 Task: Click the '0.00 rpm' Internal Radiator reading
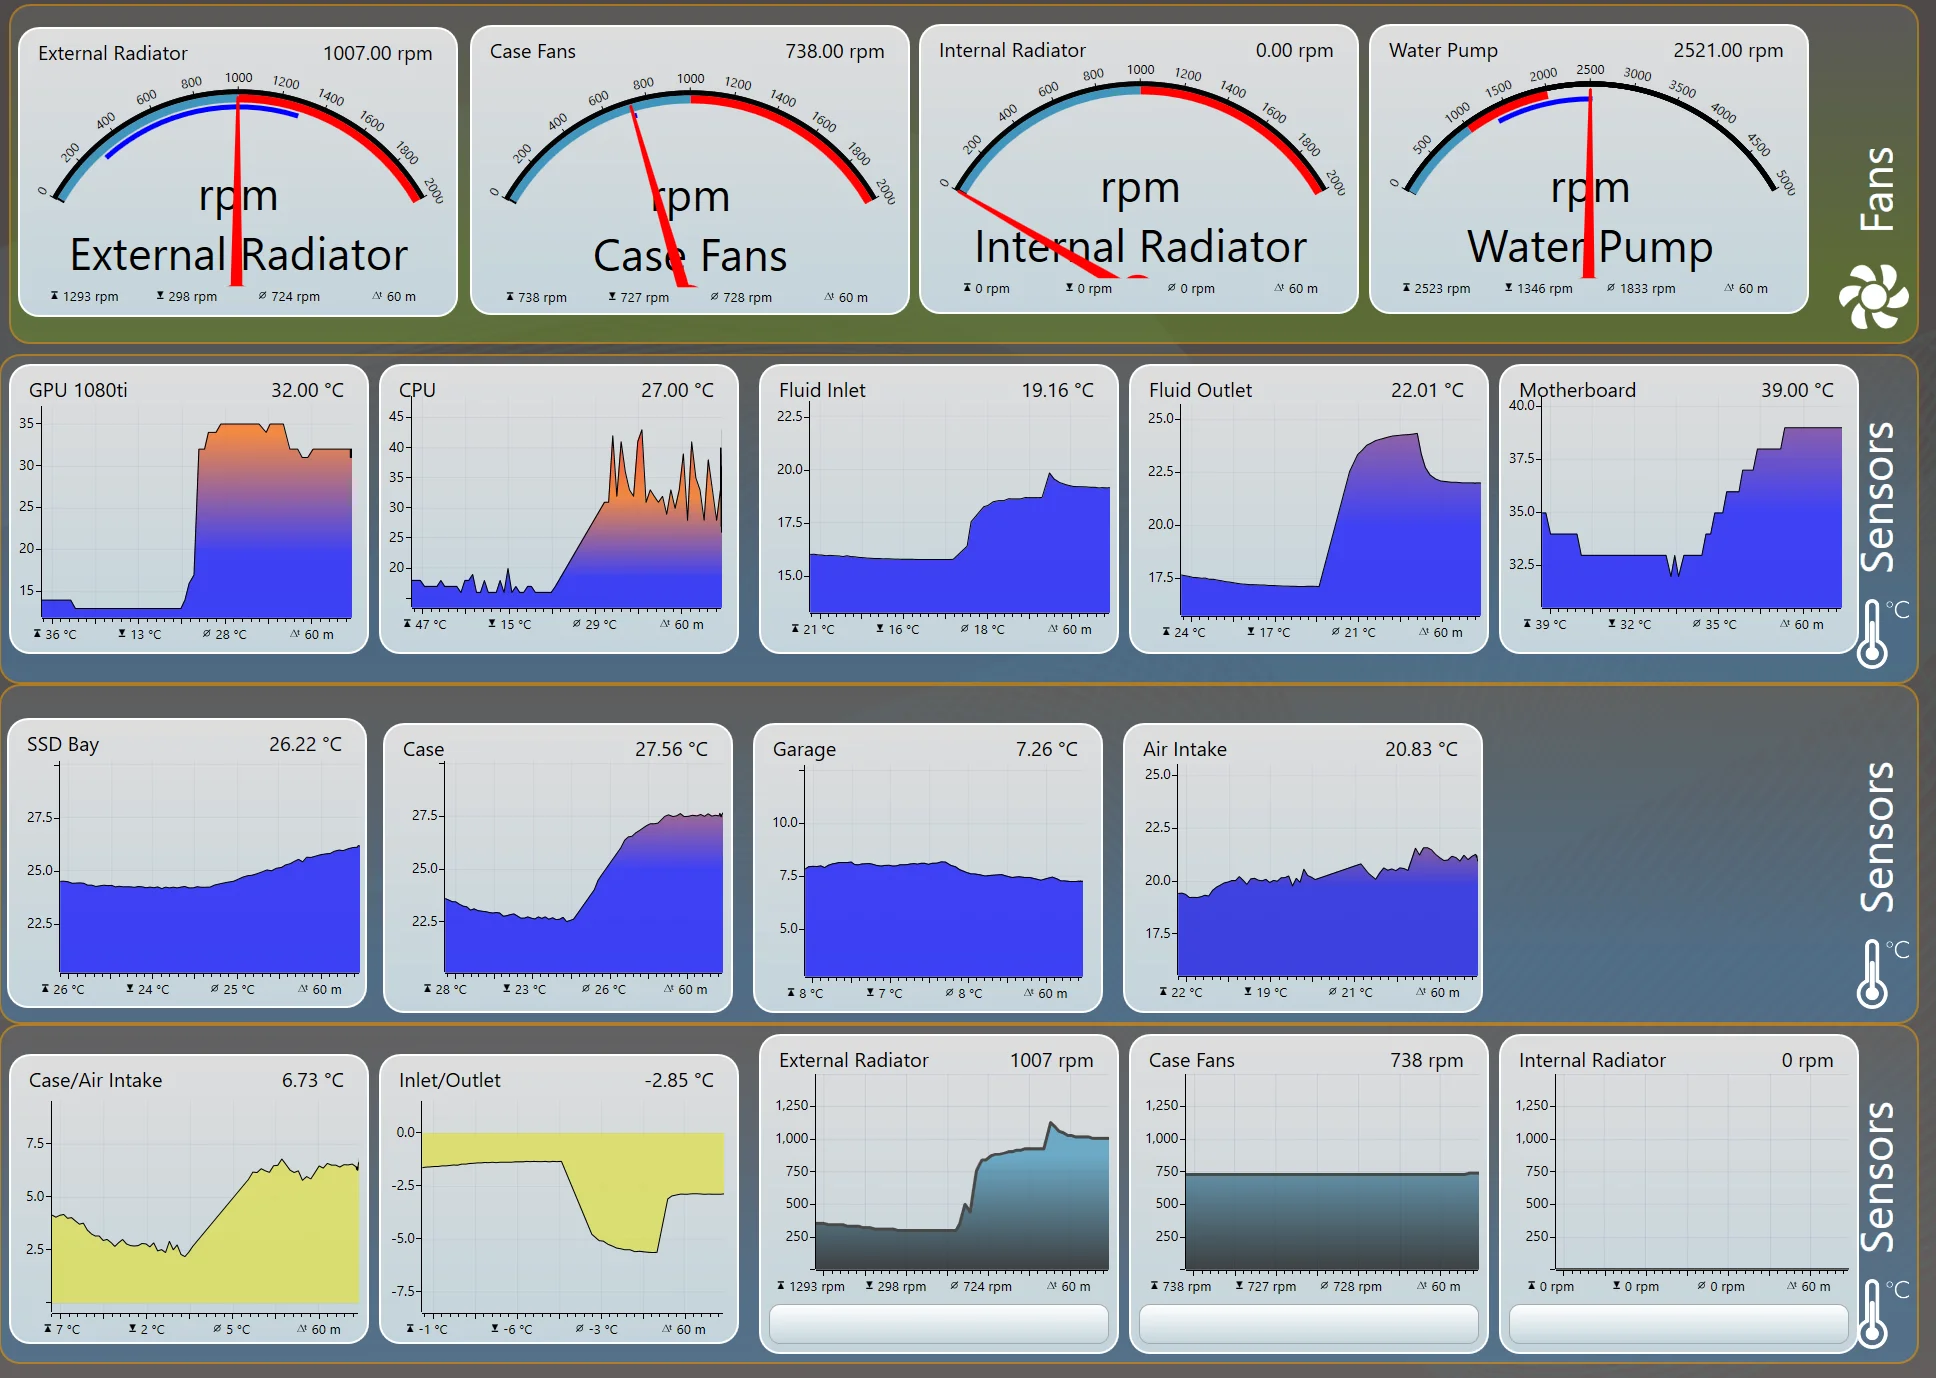tap(1294, 50)
